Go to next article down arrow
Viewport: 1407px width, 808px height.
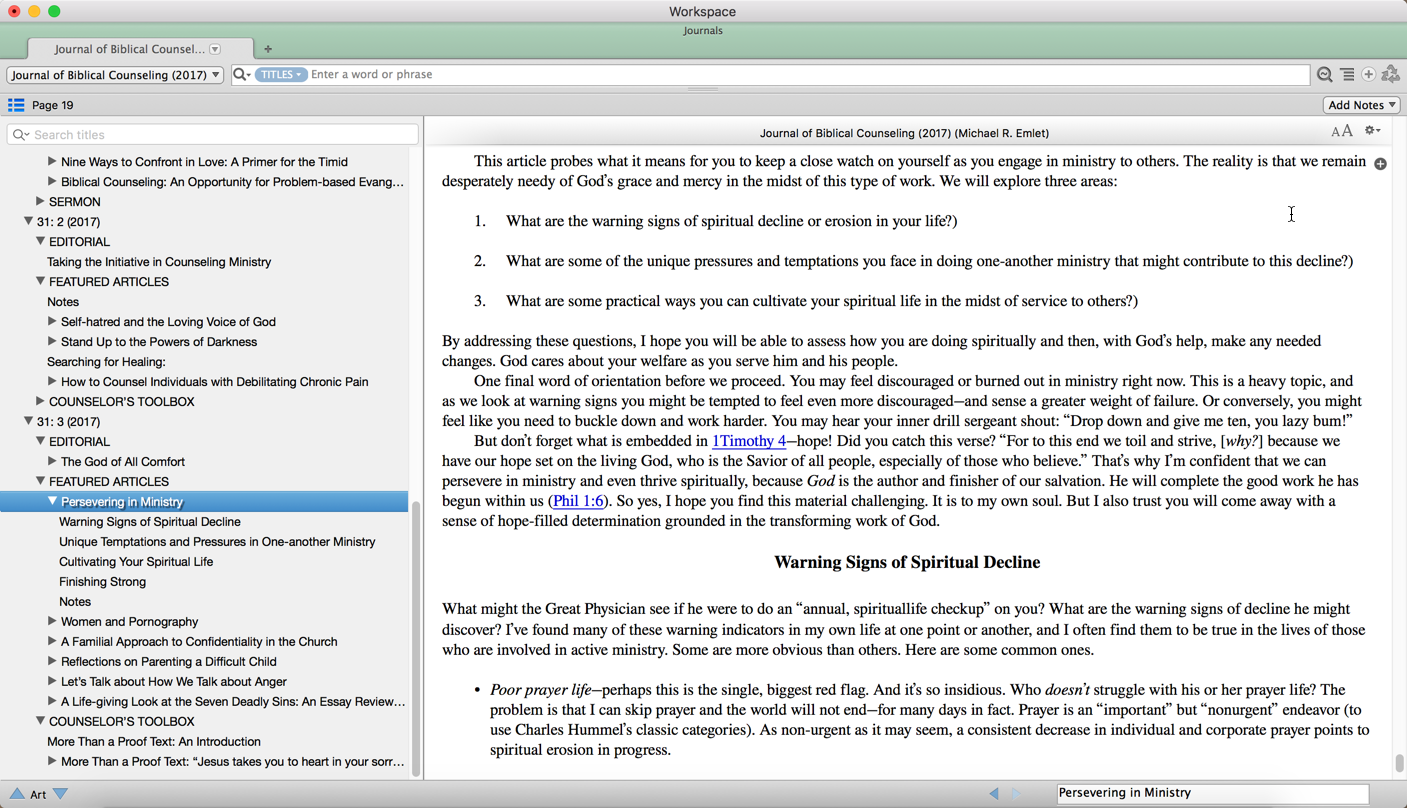[60, 794]
